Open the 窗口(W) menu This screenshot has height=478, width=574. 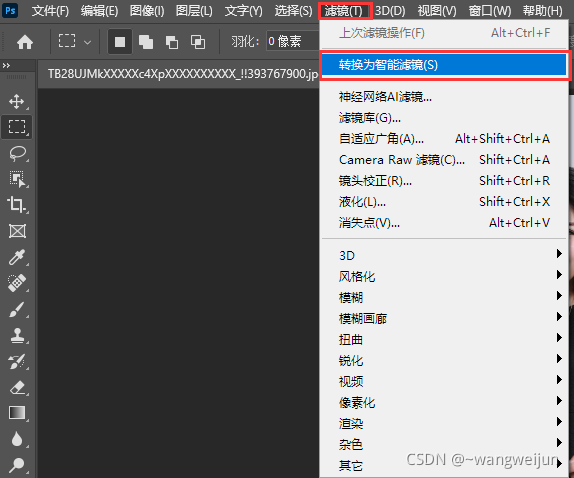point(490,11)
